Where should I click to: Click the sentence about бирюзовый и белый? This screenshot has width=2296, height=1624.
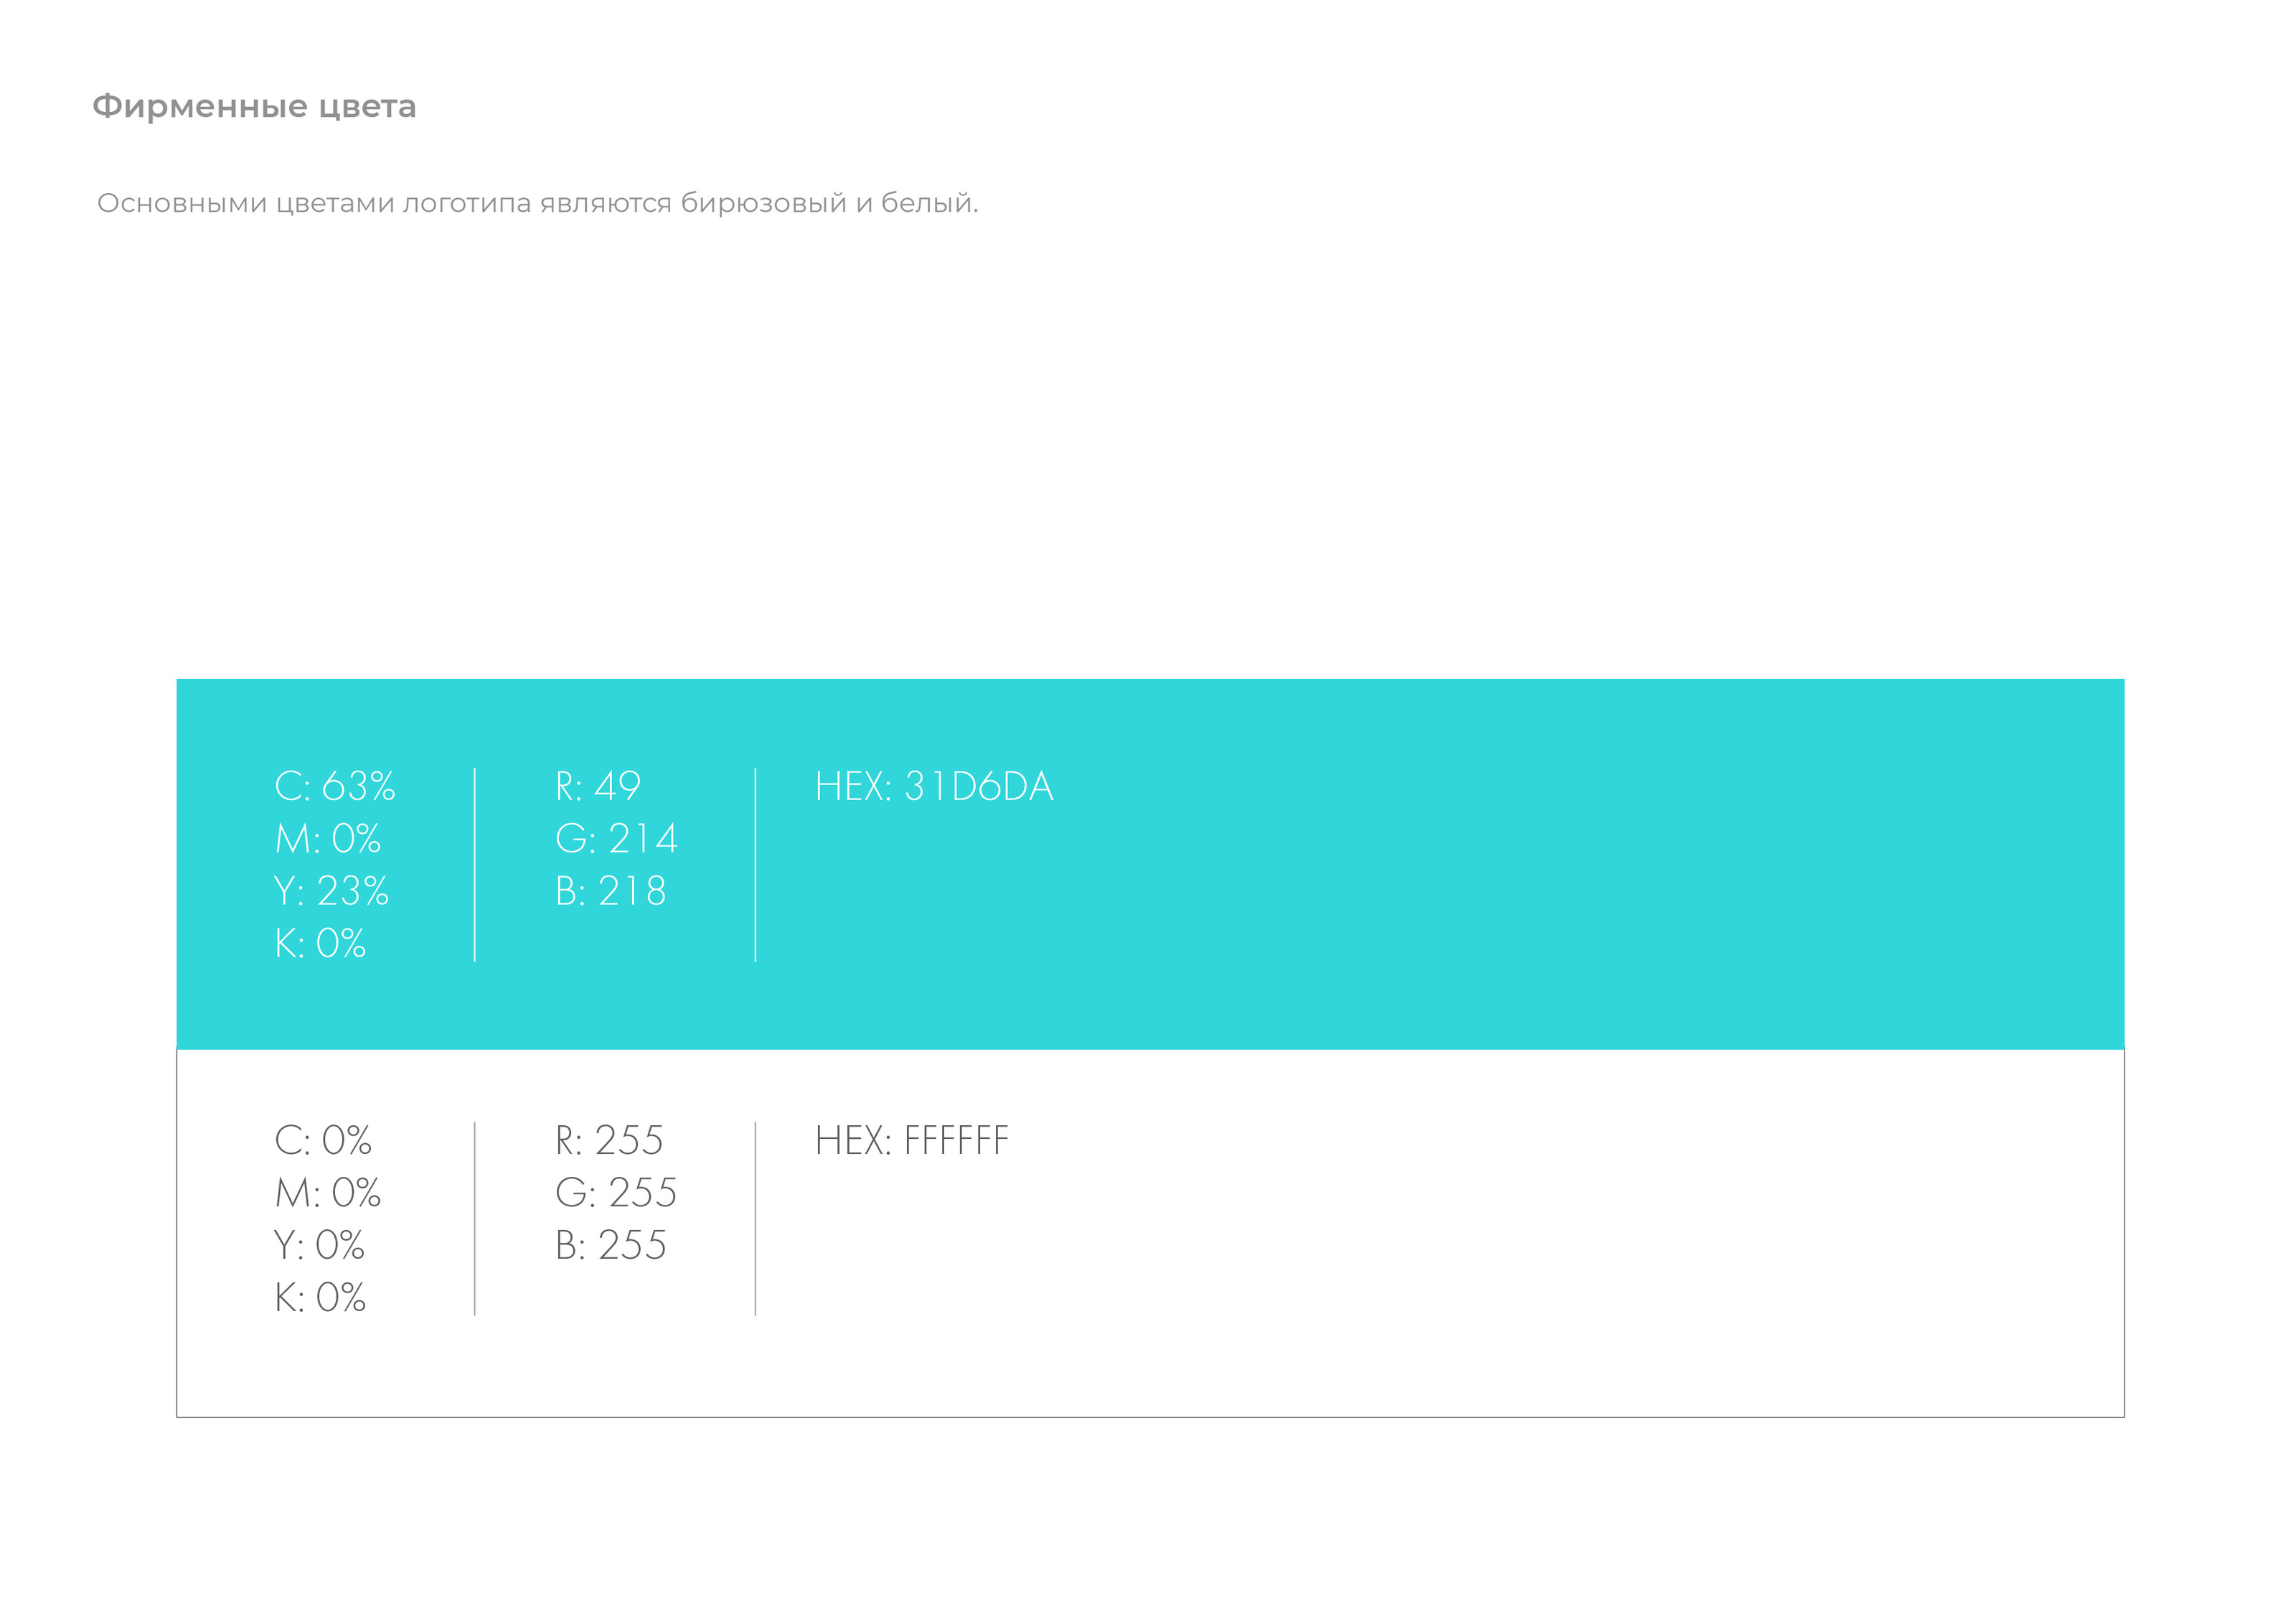click(537, 203)
